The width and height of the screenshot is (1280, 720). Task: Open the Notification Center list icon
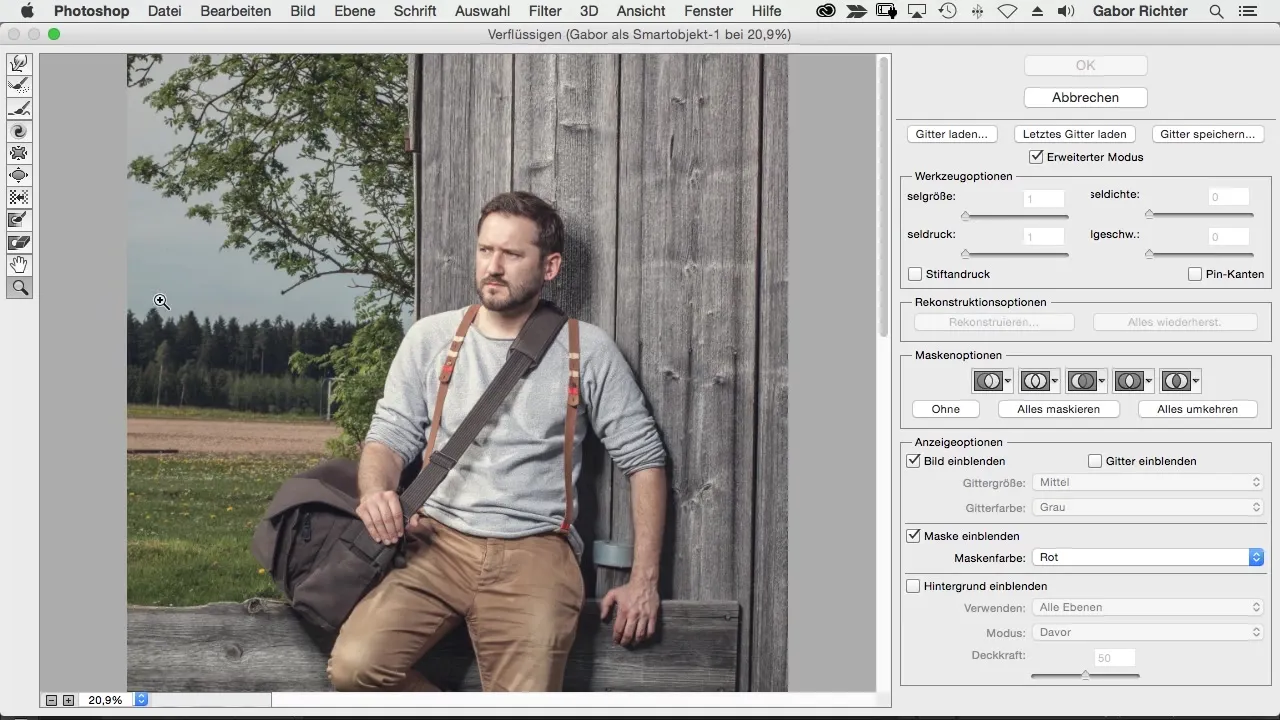[1246, 12]
